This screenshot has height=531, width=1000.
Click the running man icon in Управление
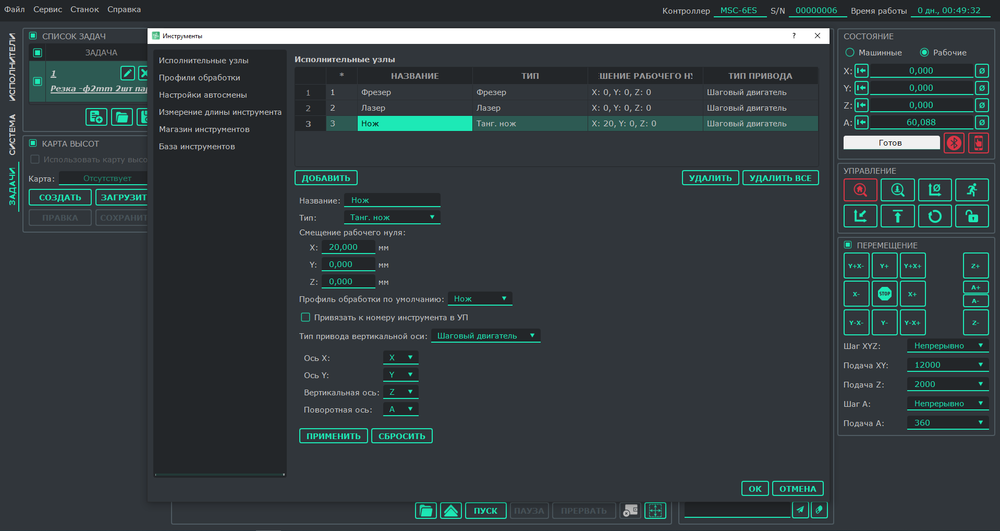[x=971, y=190]
